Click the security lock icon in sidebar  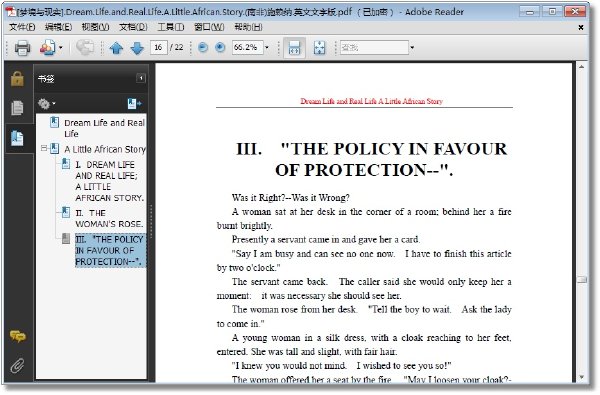coord(17,79)
